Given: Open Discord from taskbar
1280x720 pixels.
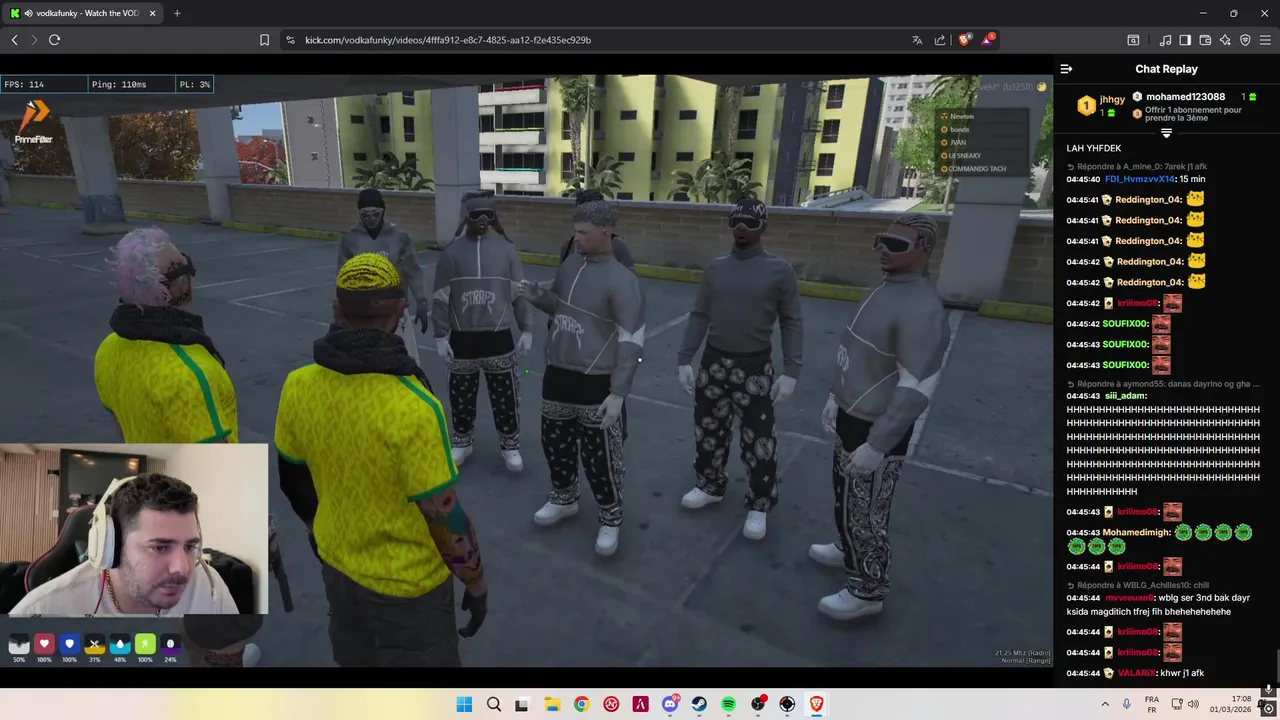Looking at the screenshot, I should [670, 704].
